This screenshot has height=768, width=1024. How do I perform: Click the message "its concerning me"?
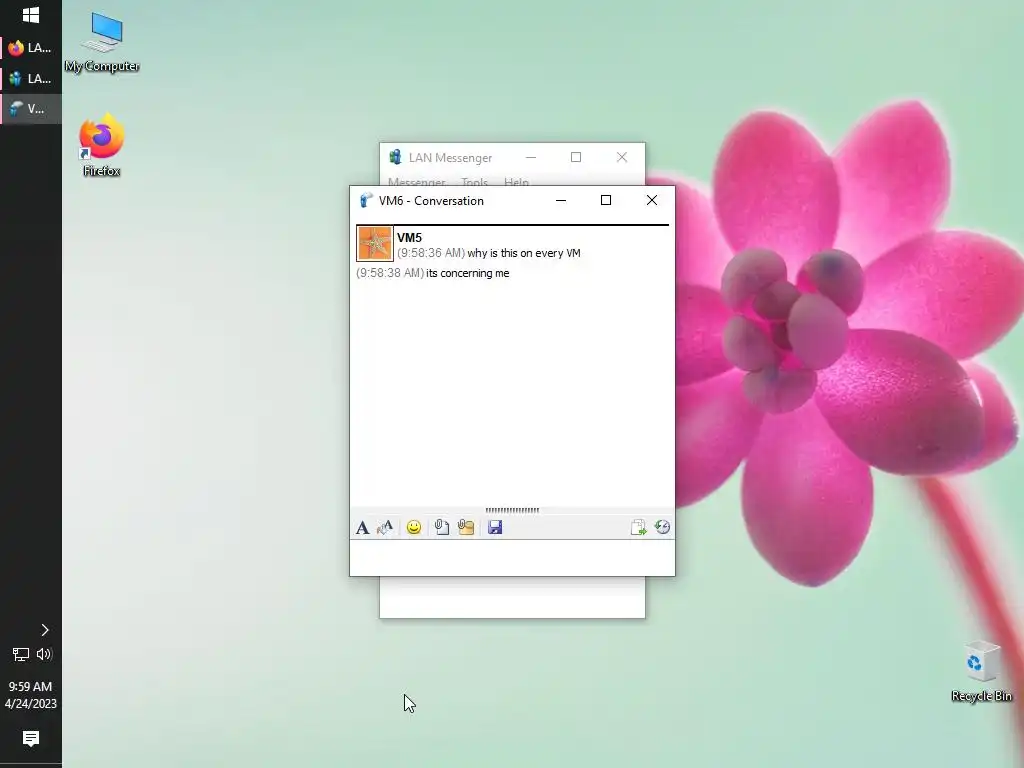pyautogui.click(x=468, y=273)
